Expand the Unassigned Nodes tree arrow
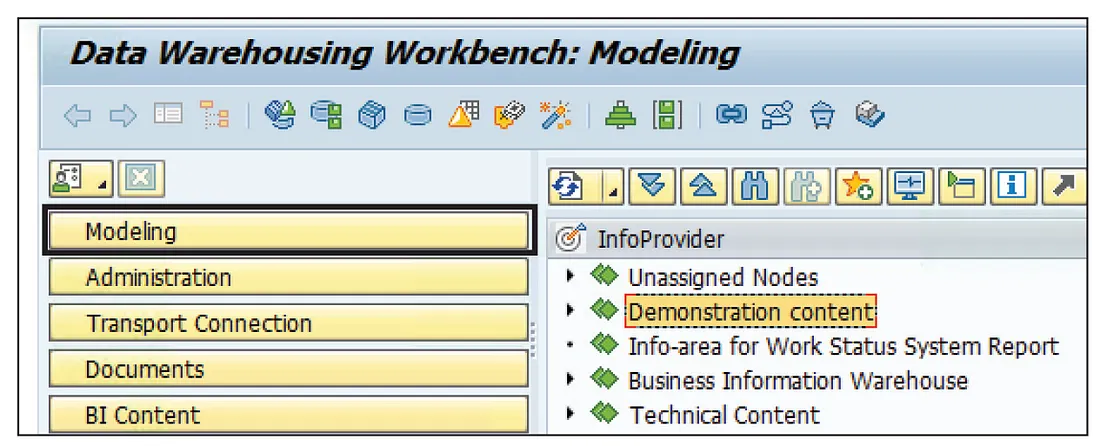The height and width of the screenshot is (446, 1100). [570, 276]
